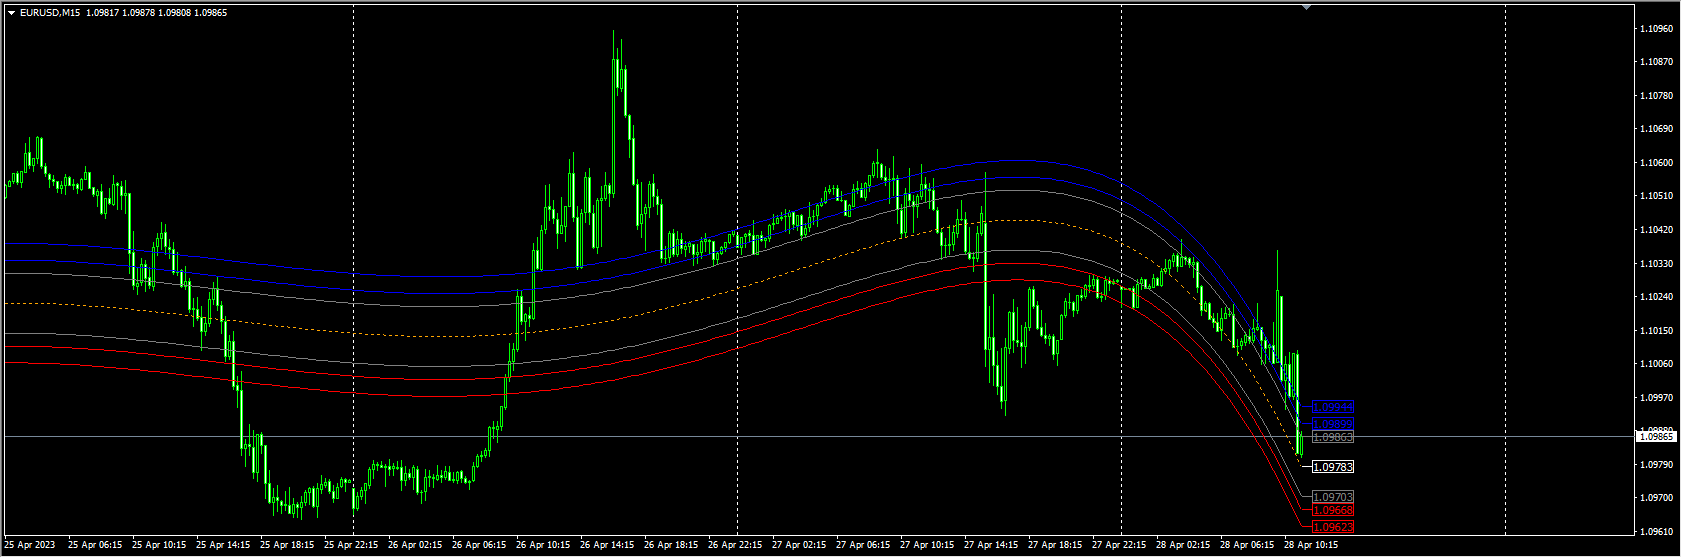Click the 25 Apr 18:15 time label

coord(287,545)
